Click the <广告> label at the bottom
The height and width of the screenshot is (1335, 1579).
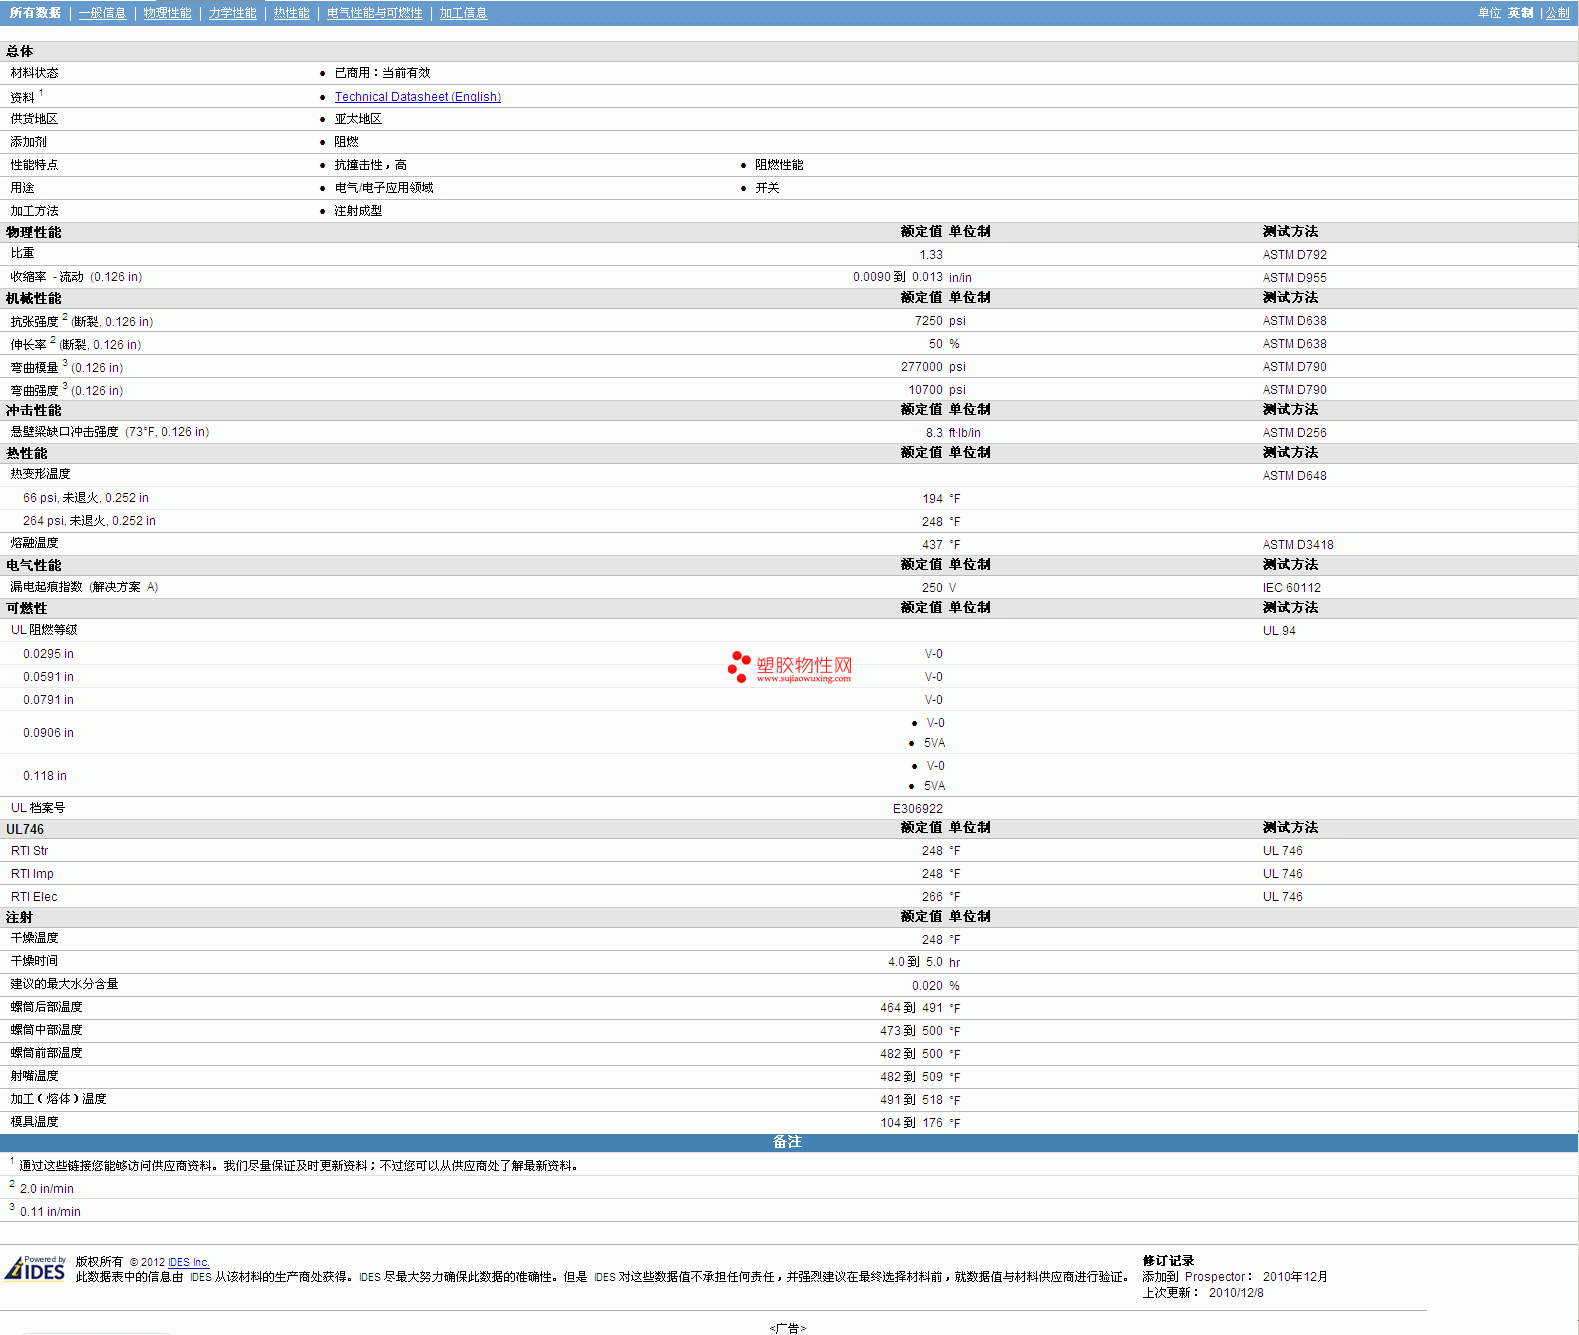click(x=788, y=1328)
